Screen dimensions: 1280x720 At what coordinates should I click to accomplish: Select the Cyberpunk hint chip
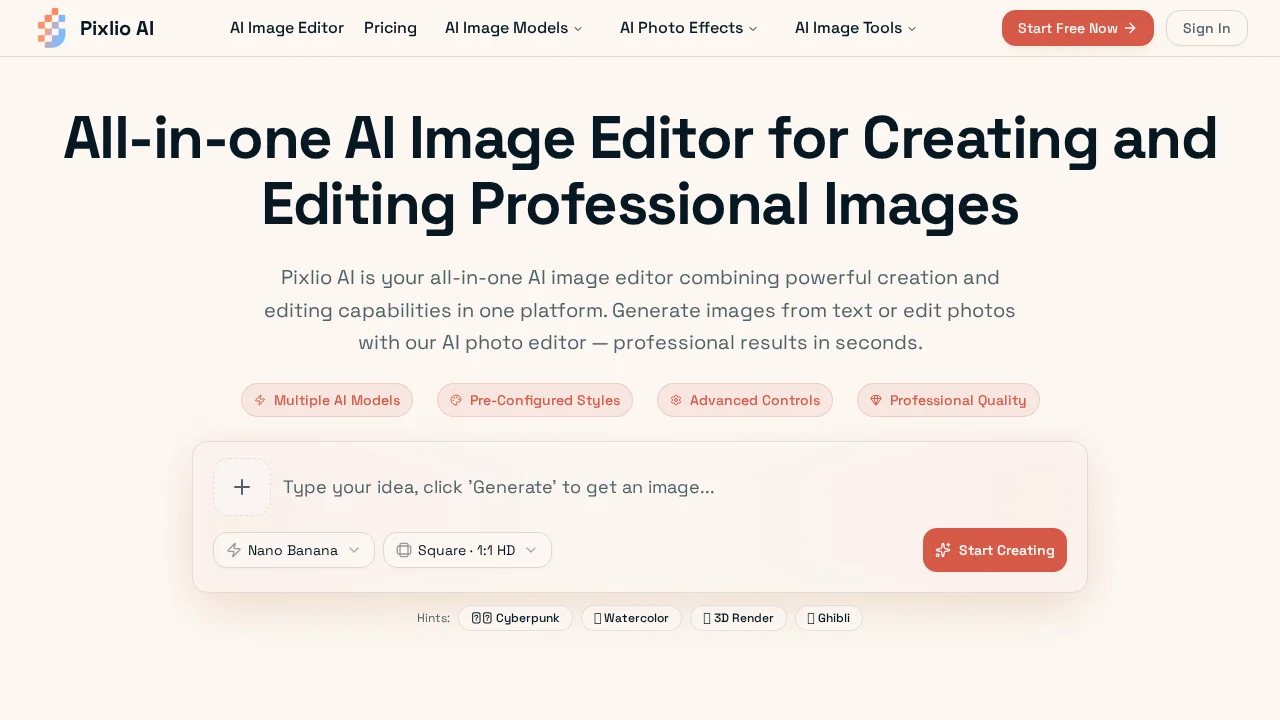[515, 618]
